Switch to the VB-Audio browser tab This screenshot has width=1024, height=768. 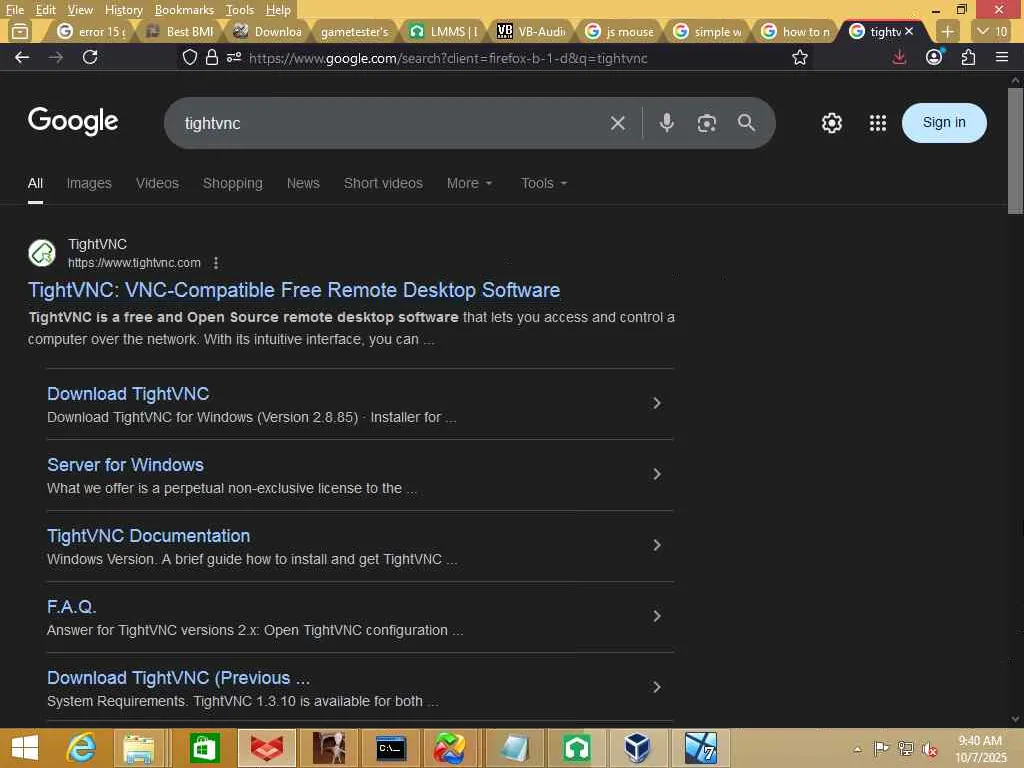(532, 31)
